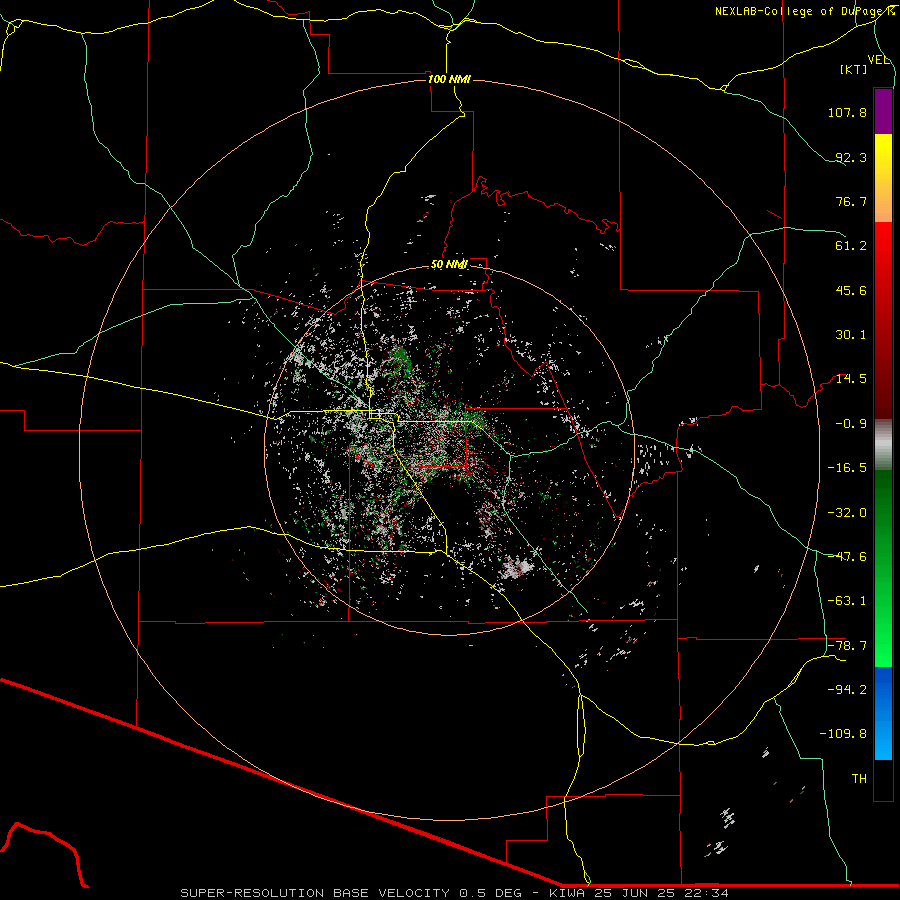
Task: Select the 30.1 legend value
Action: pyautogui.click(x=851, y=335)
